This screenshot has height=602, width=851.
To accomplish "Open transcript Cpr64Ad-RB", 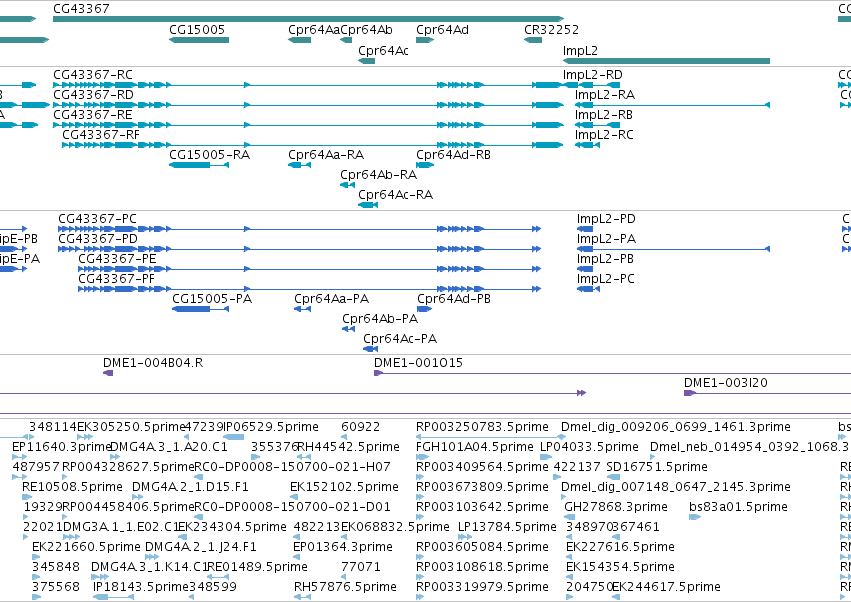I will [425, 164].
